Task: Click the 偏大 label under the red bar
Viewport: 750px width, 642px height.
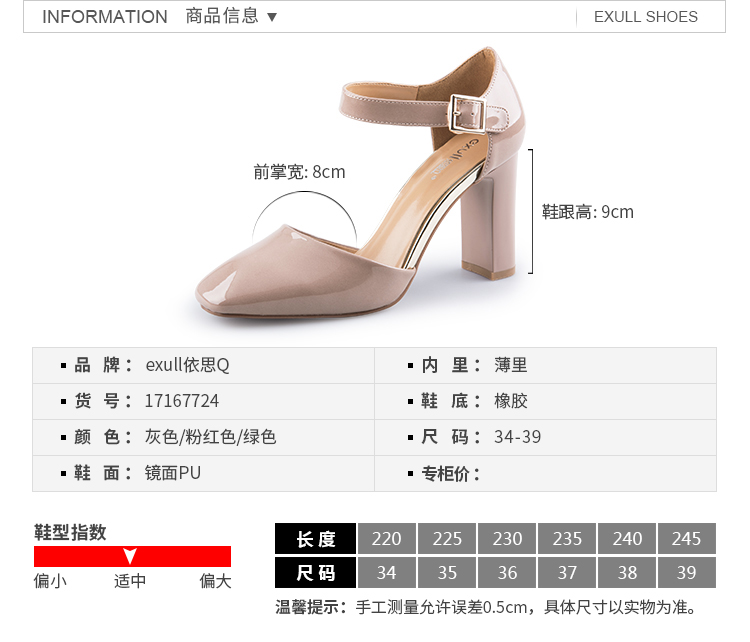Action: [x=215, y=581]
